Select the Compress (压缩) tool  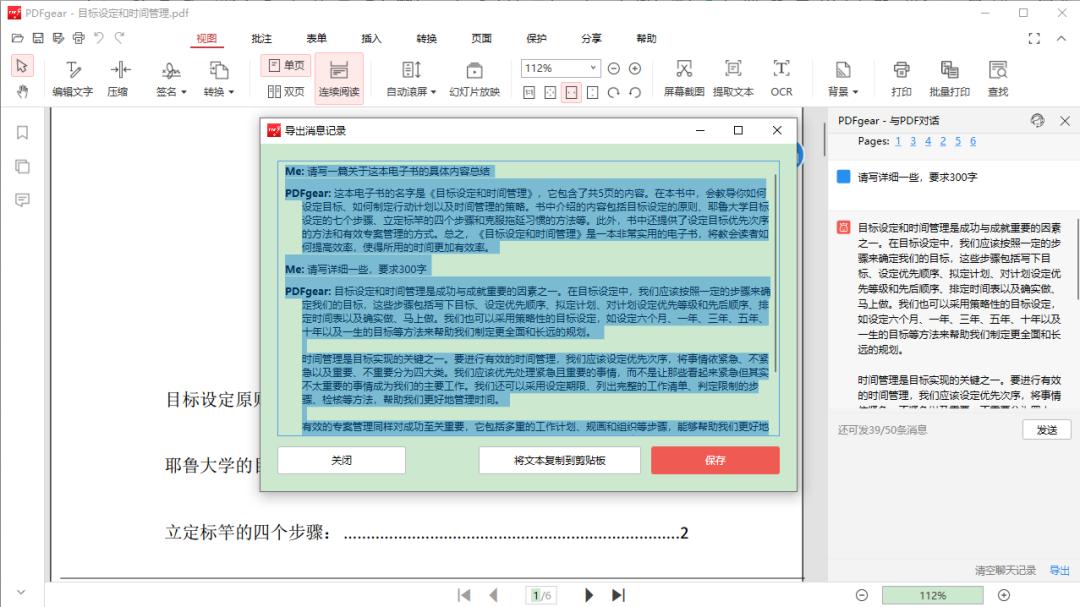[x=119, y=79]
